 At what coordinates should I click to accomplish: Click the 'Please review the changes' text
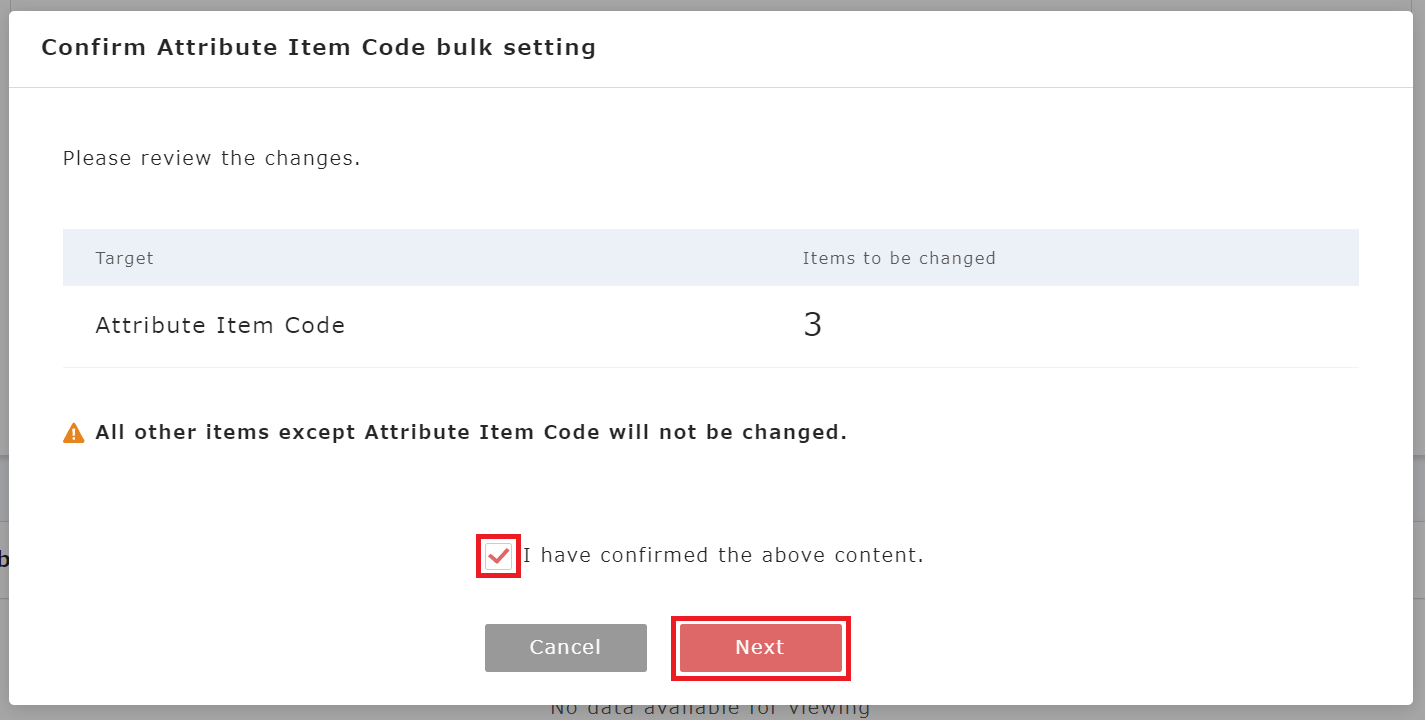(x=211, y=157)
